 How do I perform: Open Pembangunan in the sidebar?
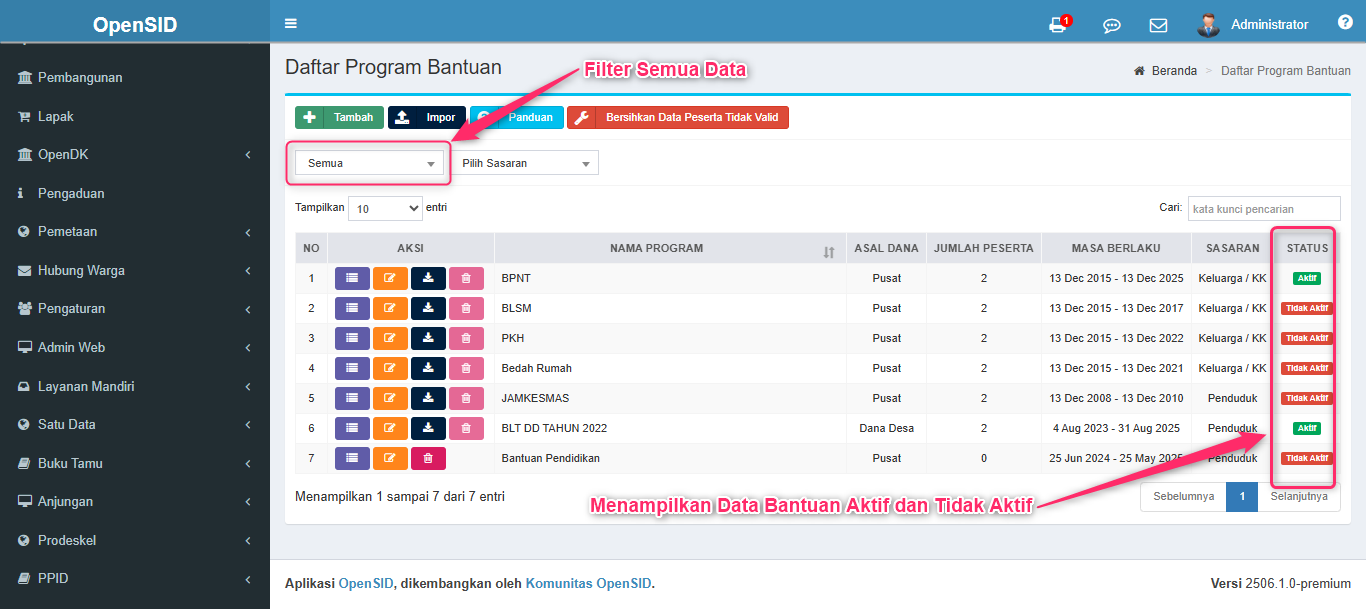click(x=135, y=78)
